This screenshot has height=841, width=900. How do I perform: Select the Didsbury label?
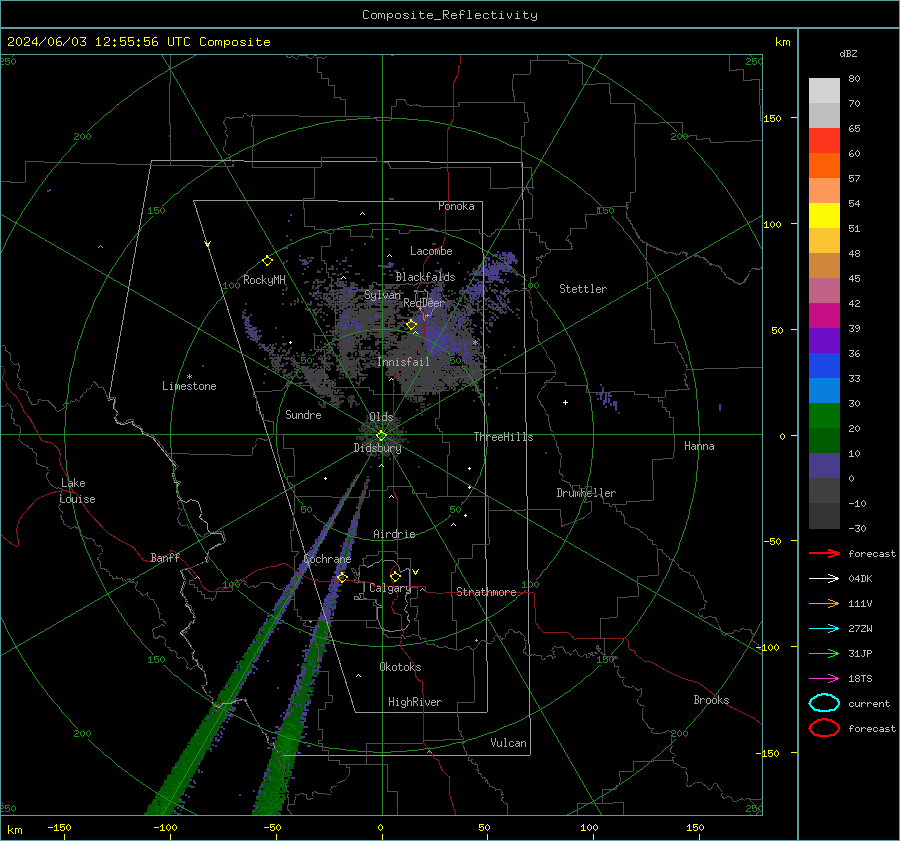[x=377, y=448]
